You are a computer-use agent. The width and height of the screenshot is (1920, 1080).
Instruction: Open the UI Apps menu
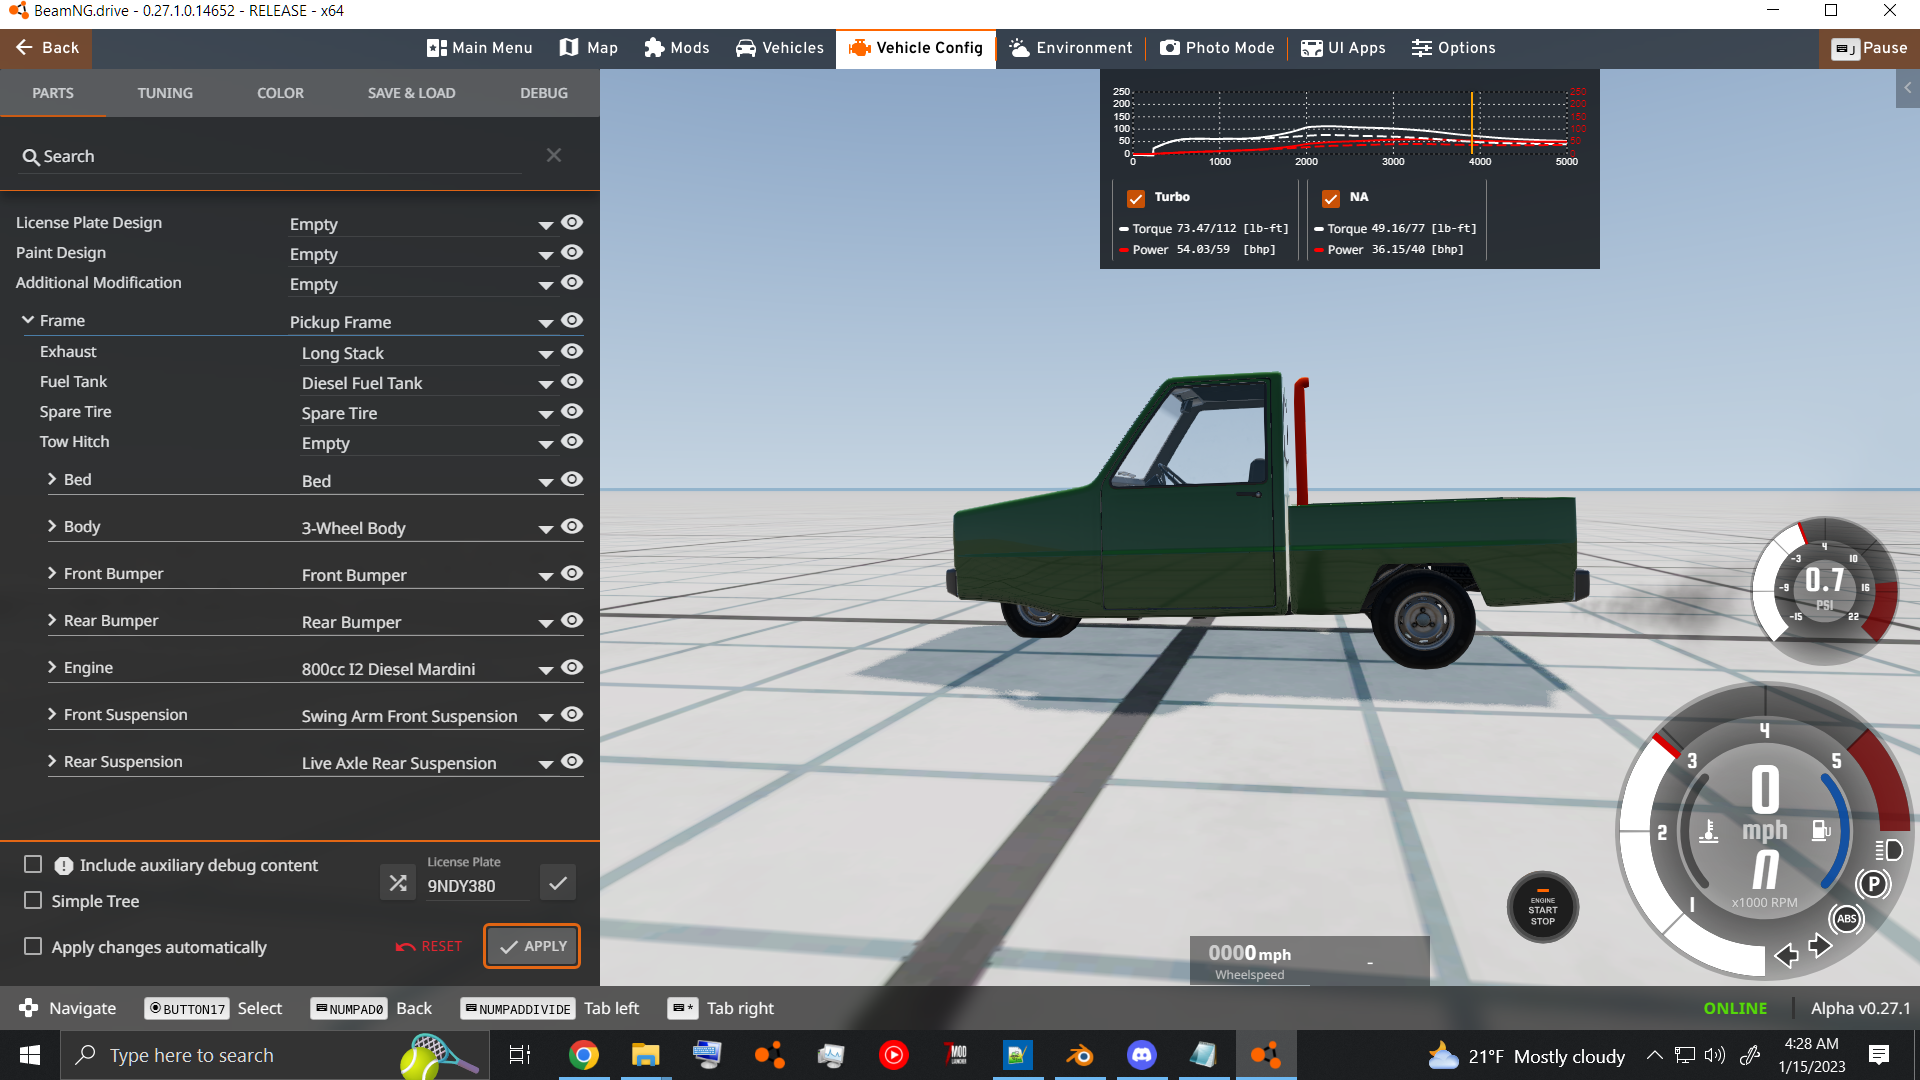click(1343, 48)
